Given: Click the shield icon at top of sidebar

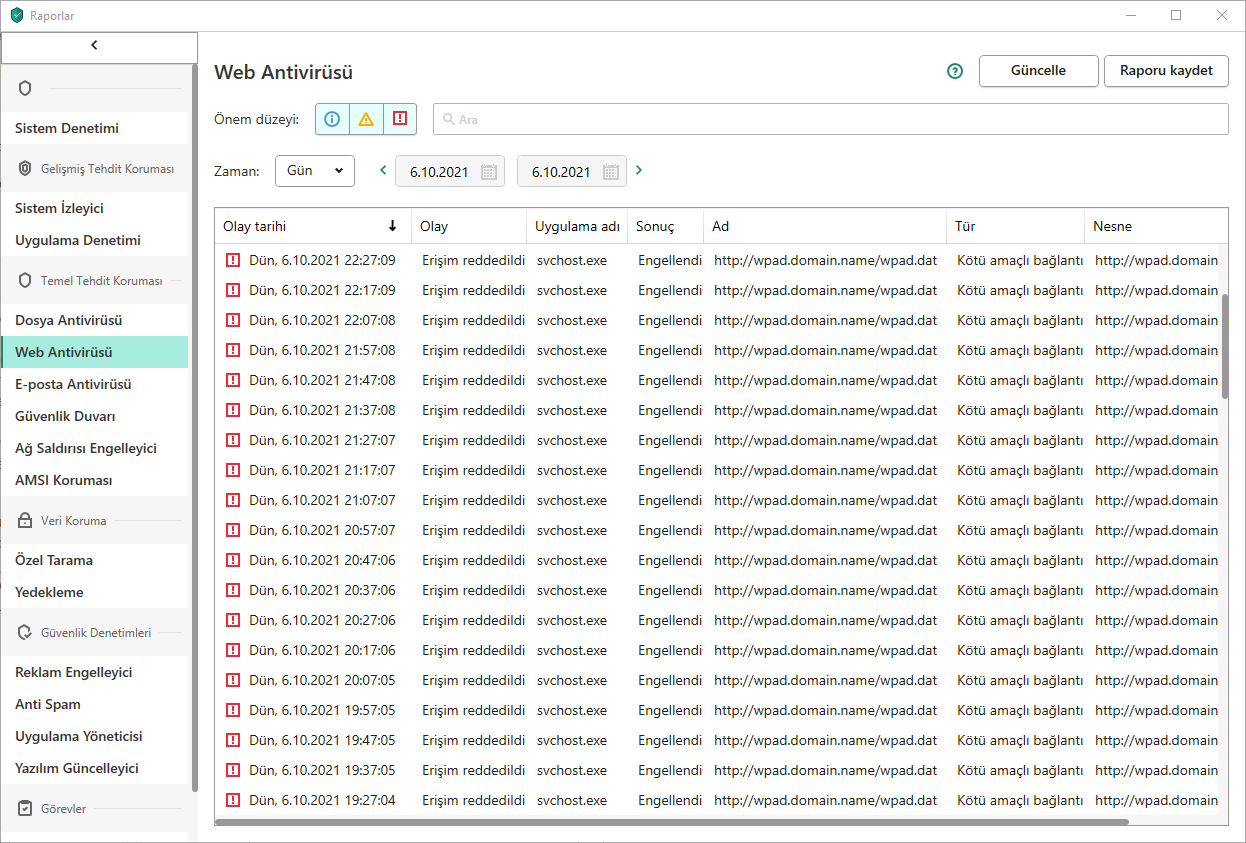Looking at the screenshot, I should pos(26,88).
